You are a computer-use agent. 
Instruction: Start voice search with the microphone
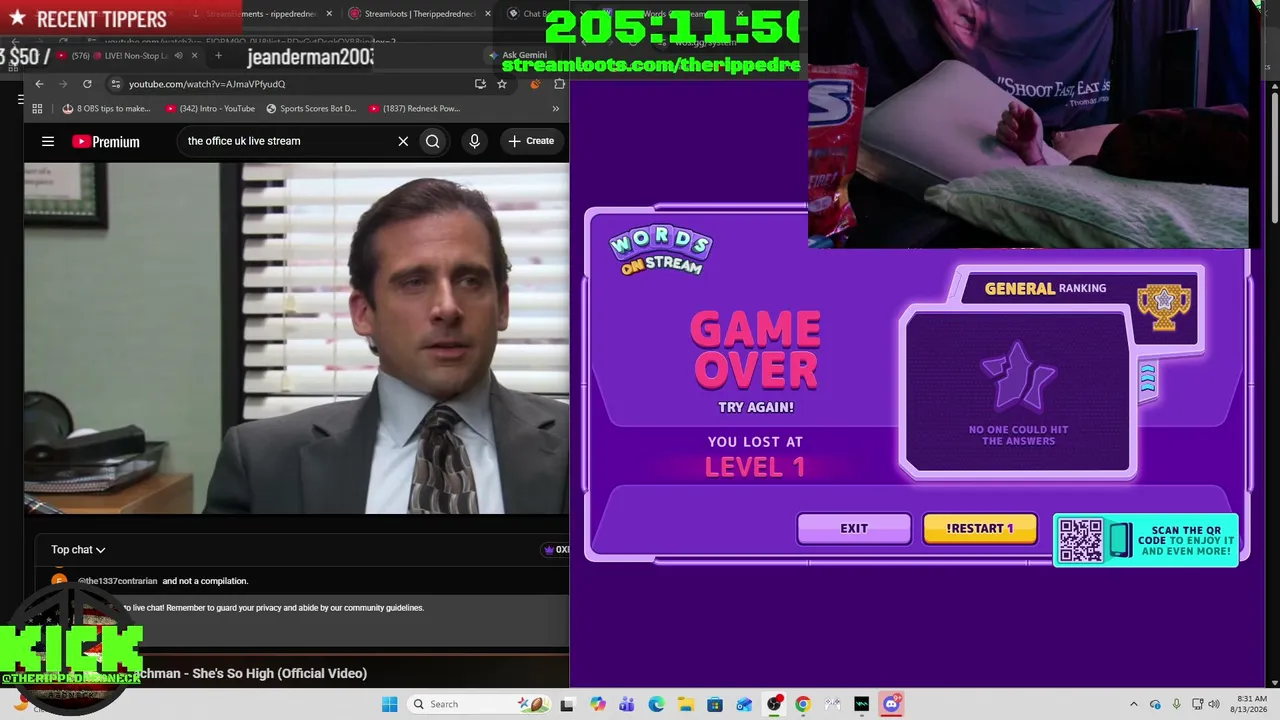[474, 141]
